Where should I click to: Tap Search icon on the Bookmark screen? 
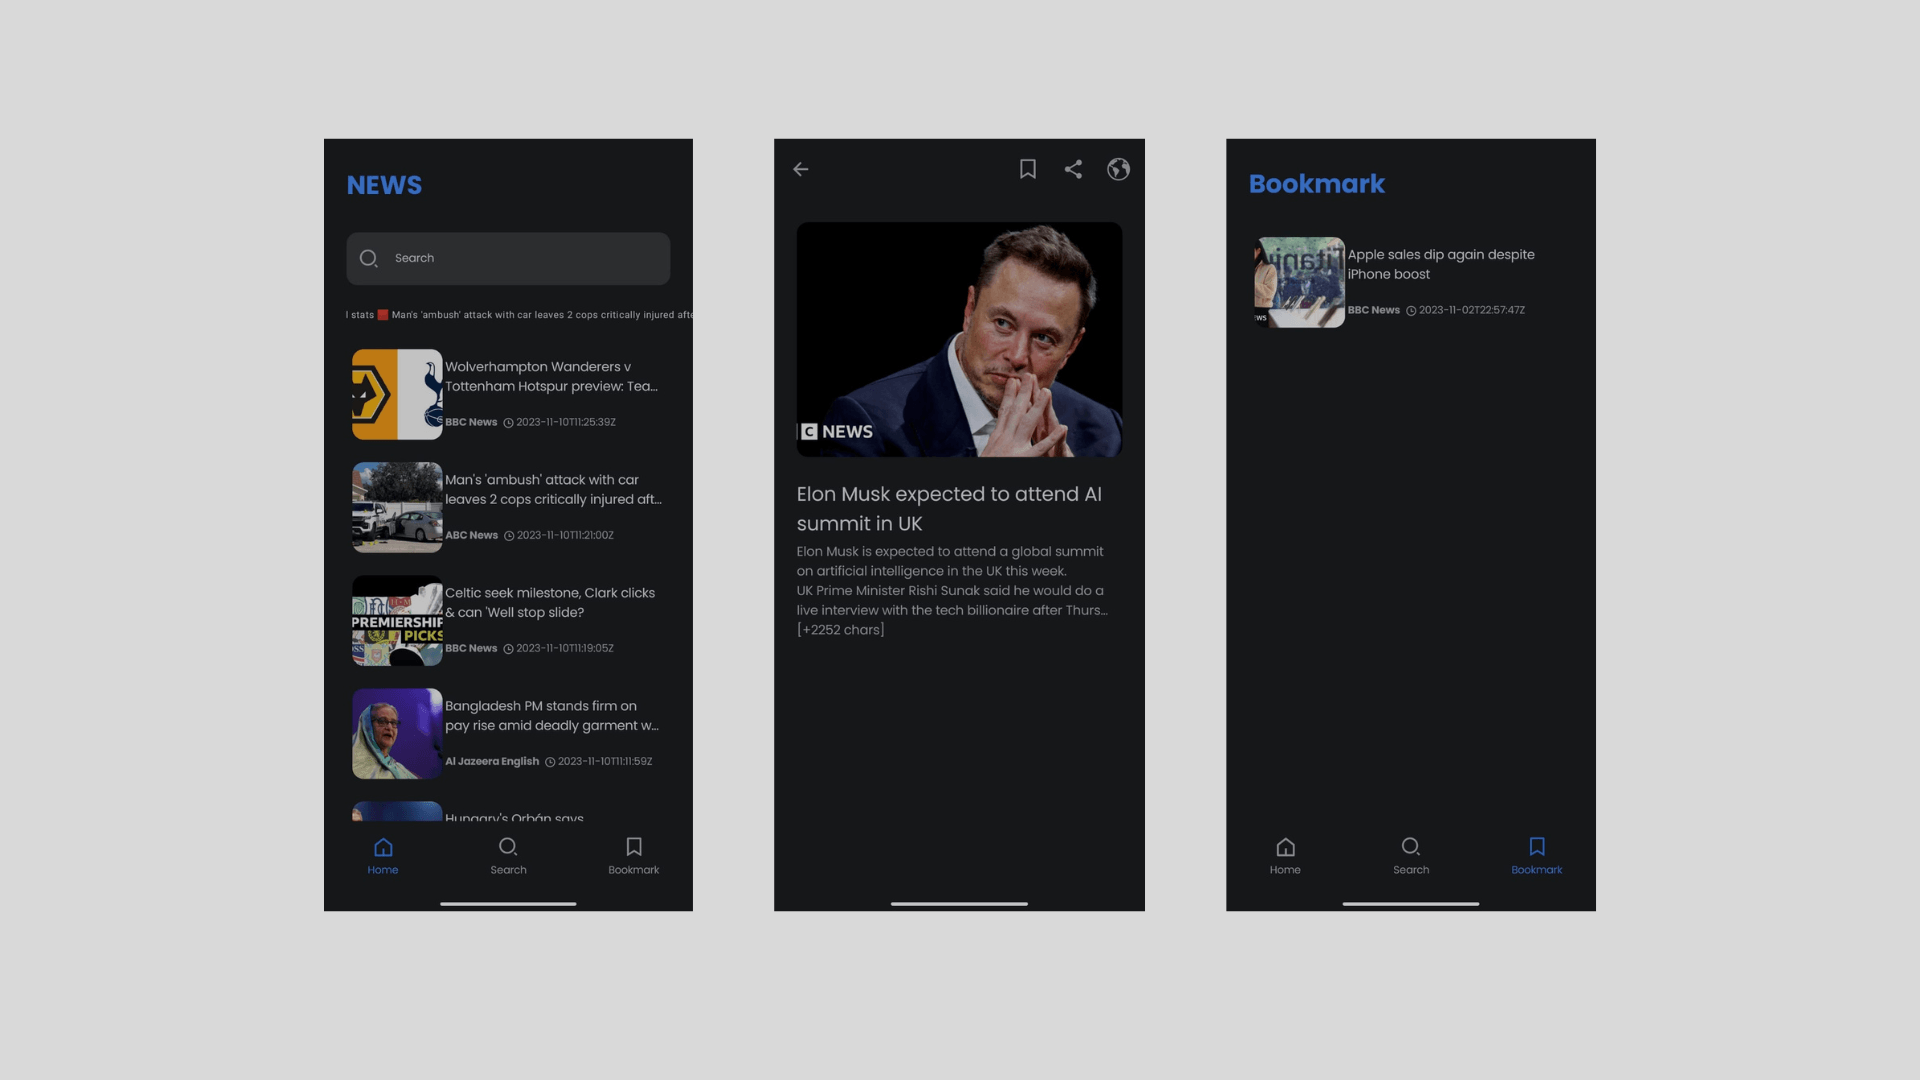click(x=1411, y=855)
